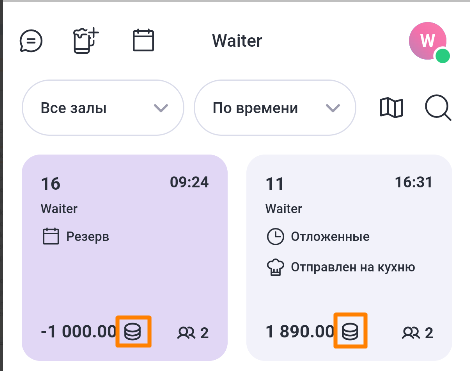Open the table 16 reservation card
Image resolution: width=470 pixels, height=371 pixels.
point(125,258)
